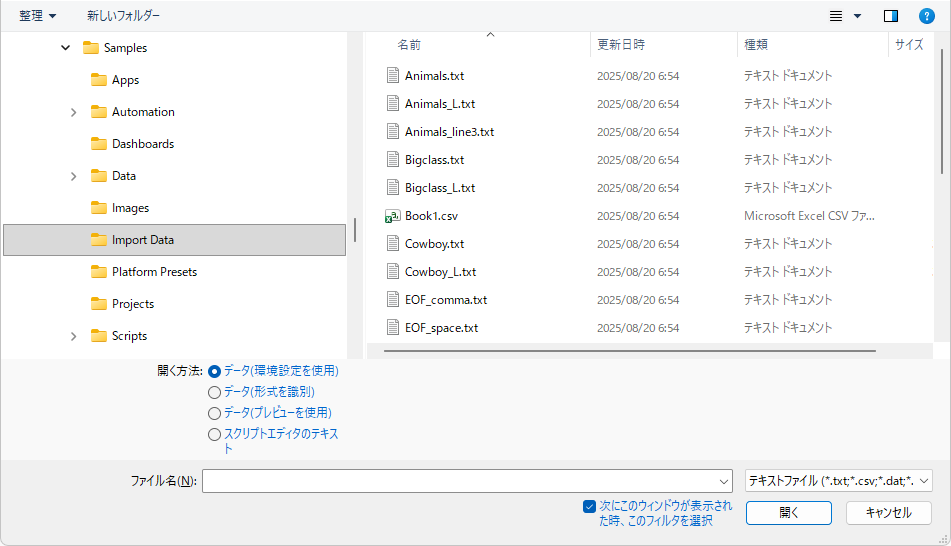
Task: Uncheck the 次にこのウィンドウが表示された時 filter checkbox
Action: pyautogui.click(x=589, y=506)
